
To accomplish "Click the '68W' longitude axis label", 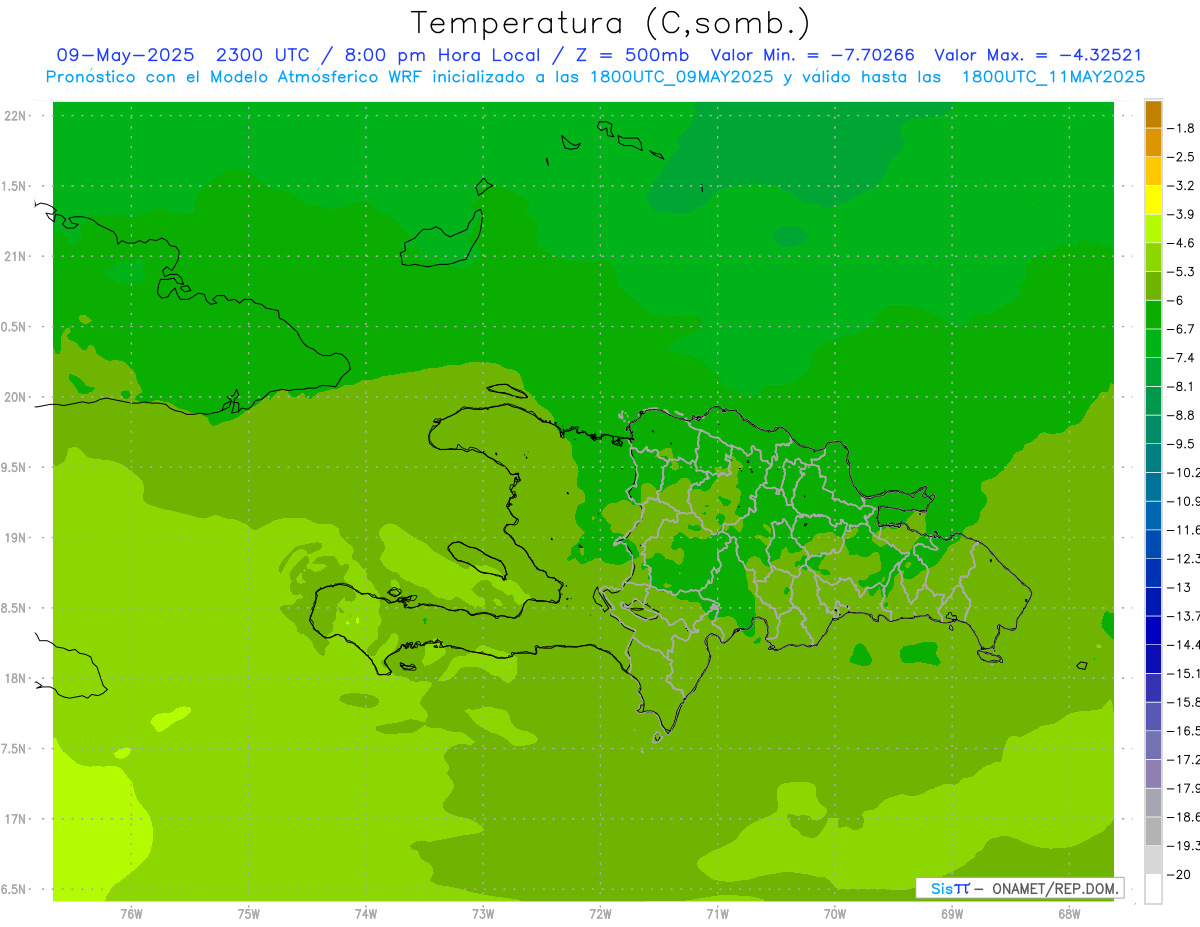I will [x=1069, y=914].
